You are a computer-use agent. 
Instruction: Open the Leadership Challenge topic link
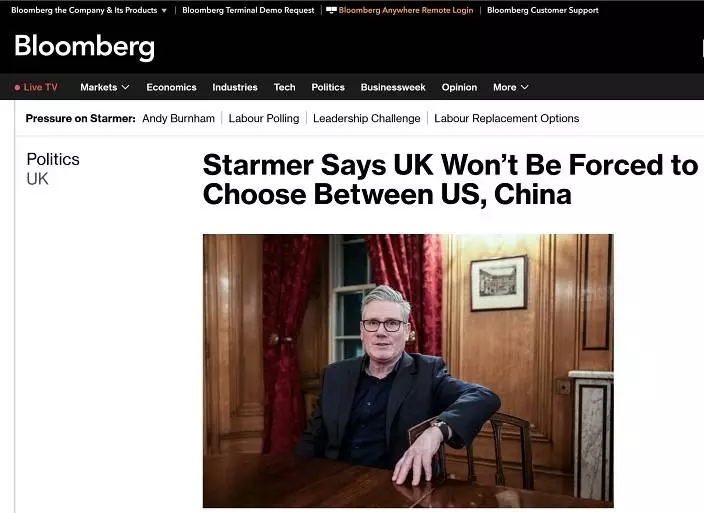point(367,118)
